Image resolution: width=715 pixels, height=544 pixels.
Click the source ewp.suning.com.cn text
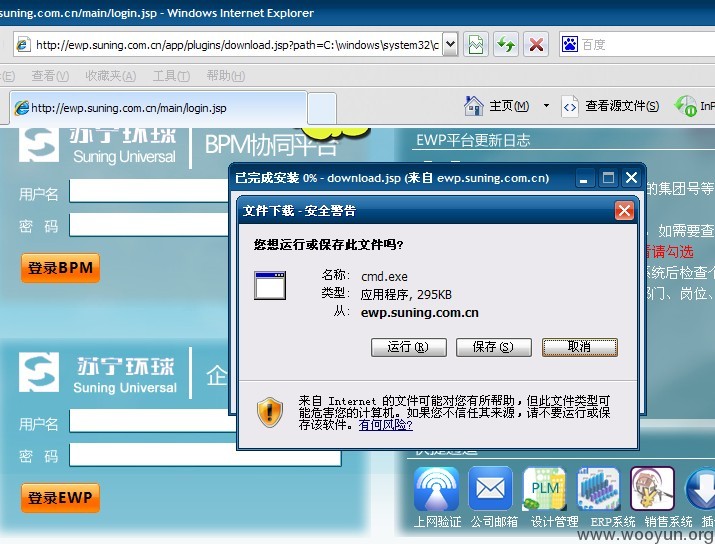pyautogui.click(x=420, y=313)
